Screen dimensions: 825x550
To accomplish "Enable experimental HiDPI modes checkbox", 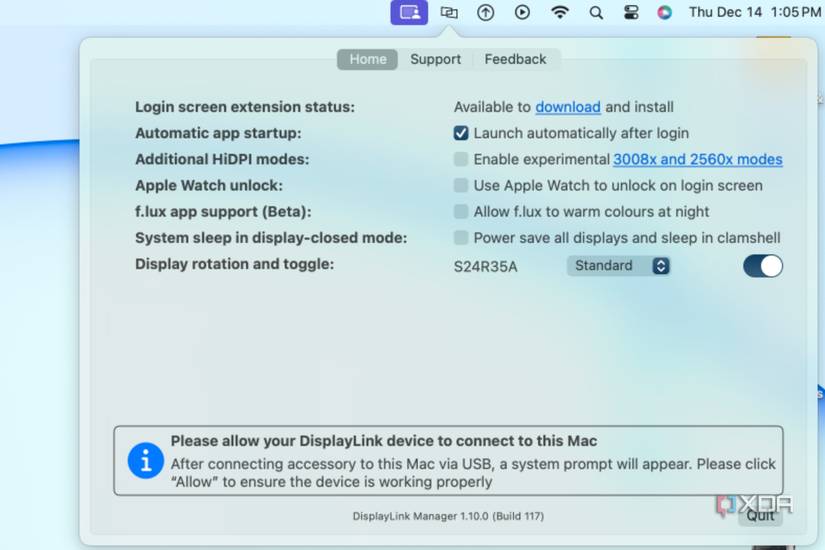I will pos(461,159).
